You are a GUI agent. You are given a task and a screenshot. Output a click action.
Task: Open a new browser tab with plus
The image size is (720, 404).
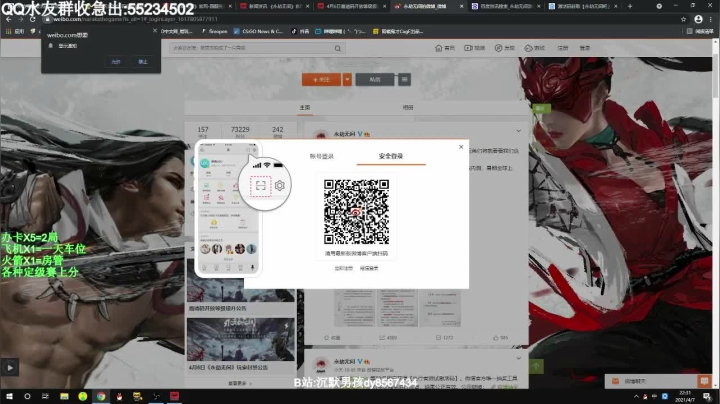630,6
